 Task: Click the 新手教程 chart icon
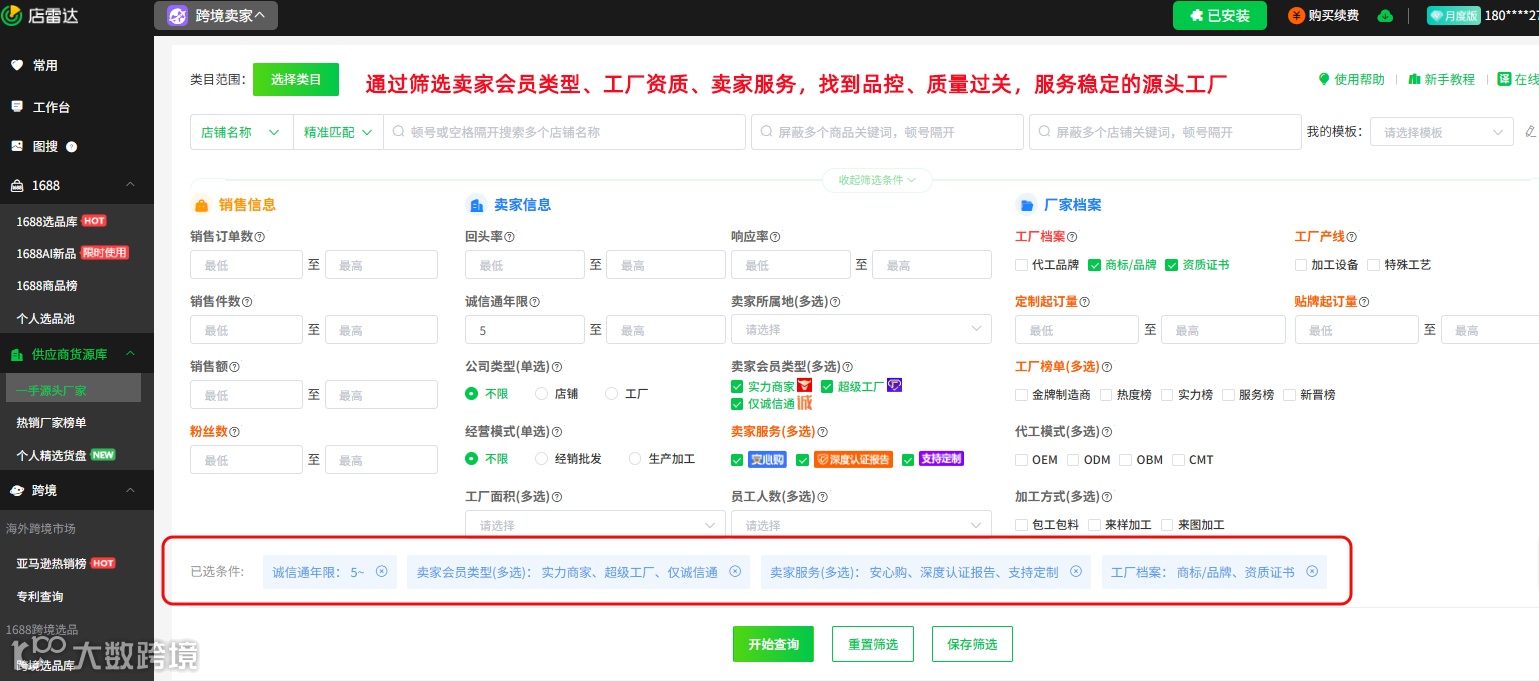click(x=1414, y=79)
